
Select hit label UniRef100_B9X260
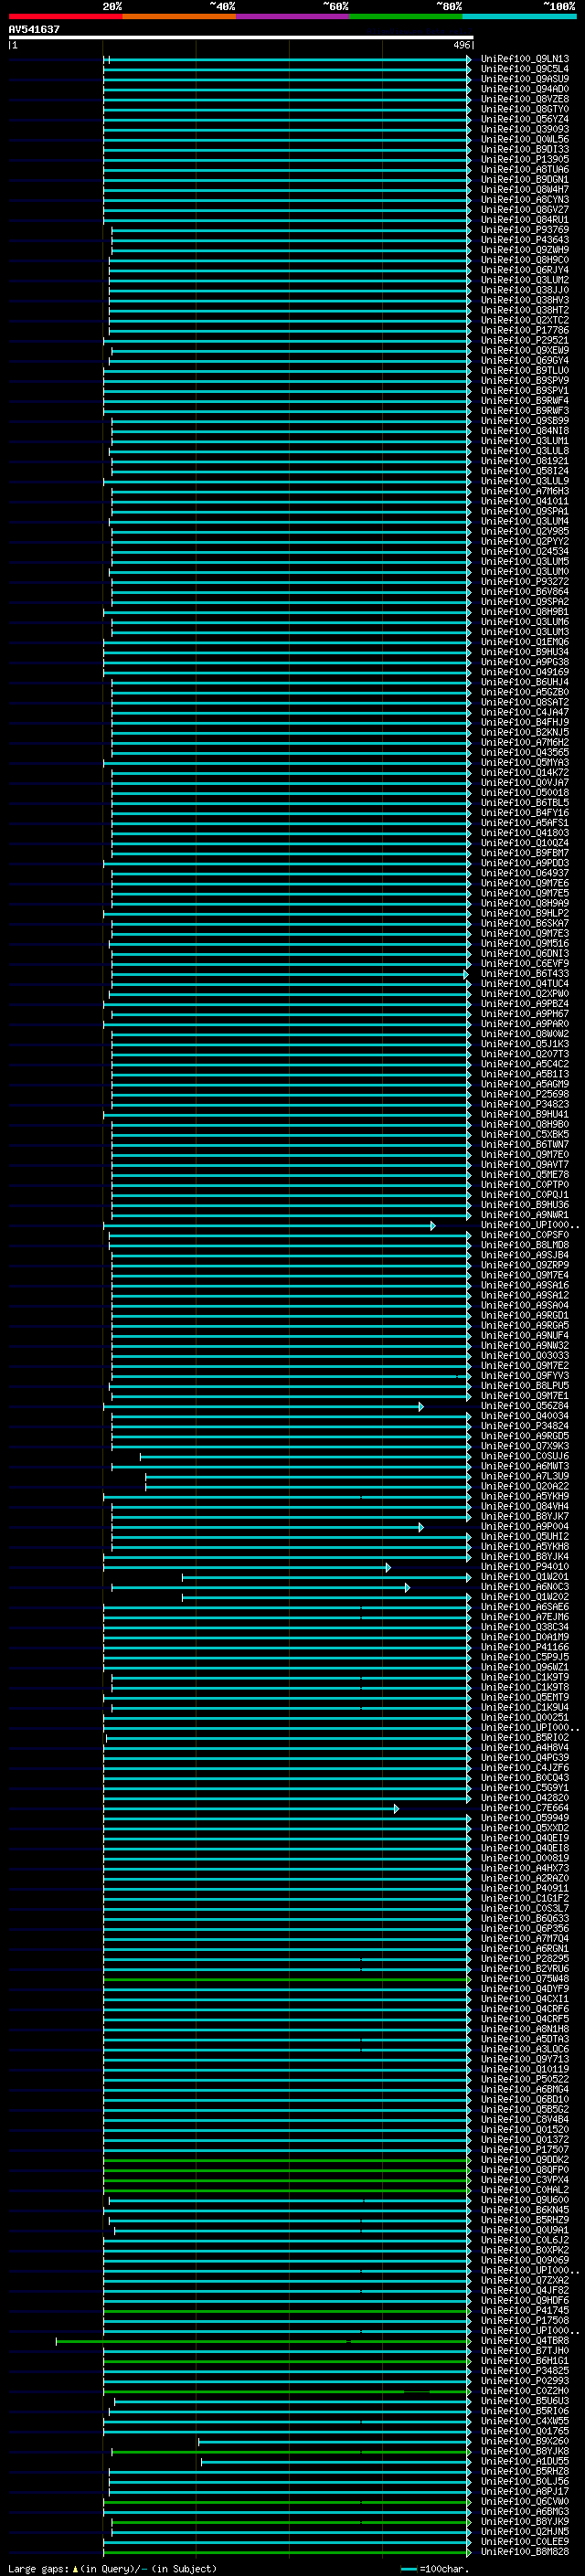525,2441
